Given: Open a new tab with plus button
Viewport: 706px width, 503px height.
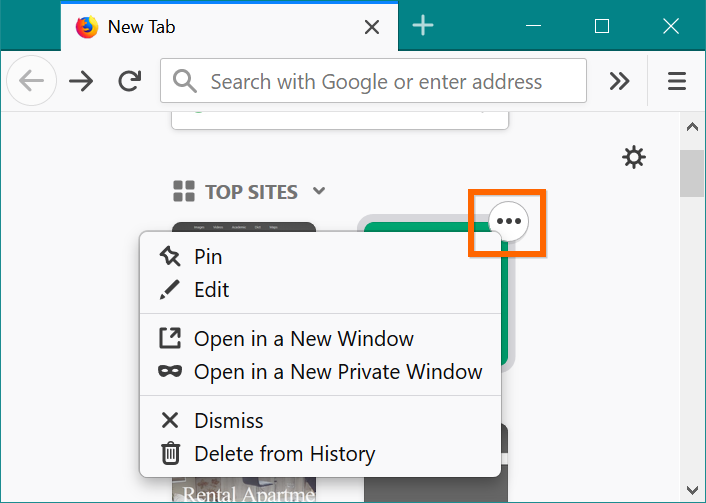Looking at the screenshot, I should click(423, 27).
